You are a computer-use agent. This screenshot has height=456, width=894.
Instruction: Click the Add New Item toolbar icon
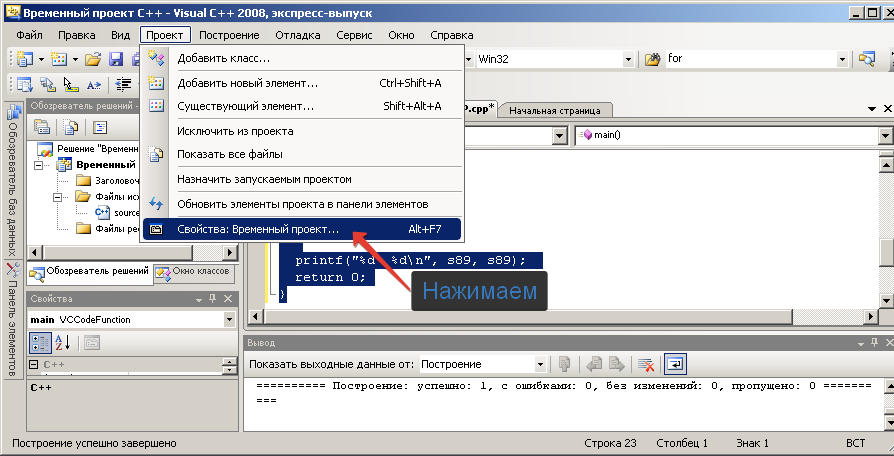(x=59, y=58)
